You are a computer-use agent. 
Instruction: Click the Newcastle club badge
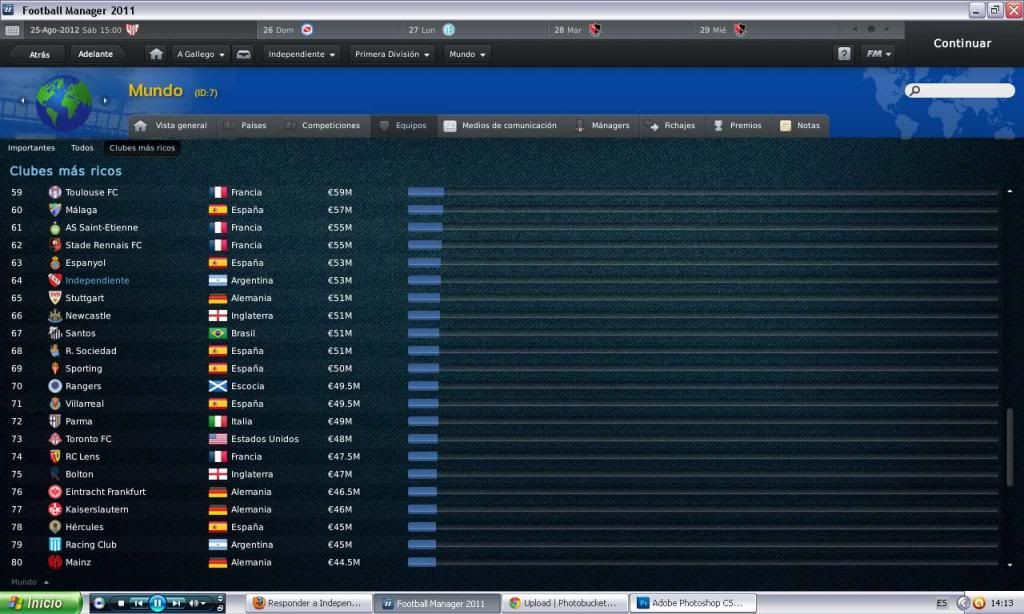point(55,315)
